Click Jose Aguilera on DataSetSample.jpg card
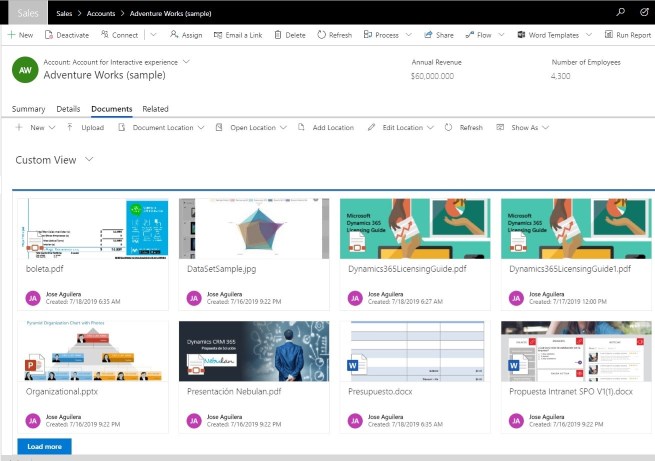The width and height of the screenshot is (655, 461). 224,294
